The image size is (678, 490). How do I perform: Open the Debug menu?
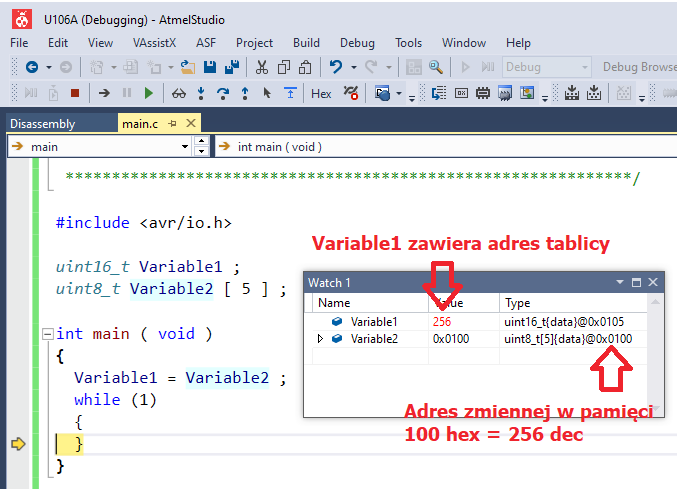[x=357, y=43]
